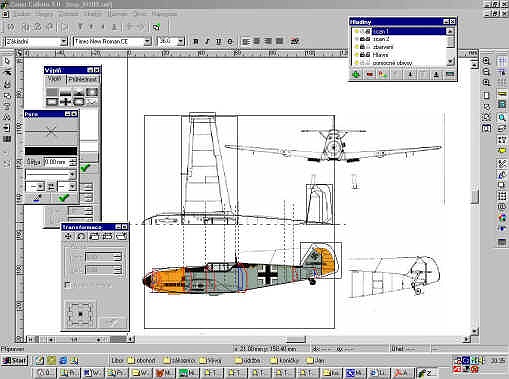Switch to the Průhlednost tab
Screen dimensions: 509x379
coord(83,80)
